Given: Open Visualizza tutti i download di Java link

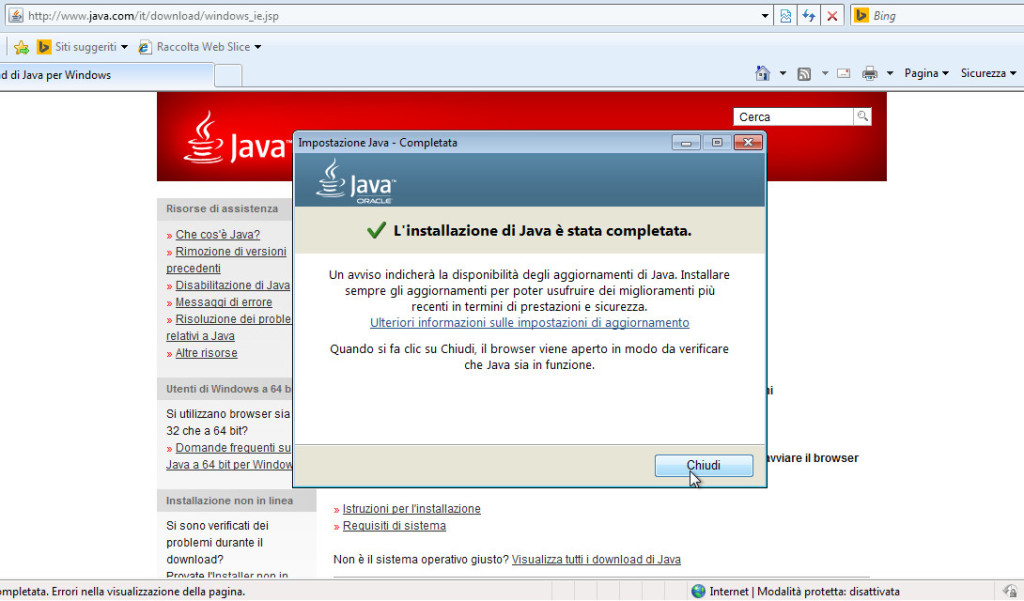Looking at the screenshot, I should 596,560.
